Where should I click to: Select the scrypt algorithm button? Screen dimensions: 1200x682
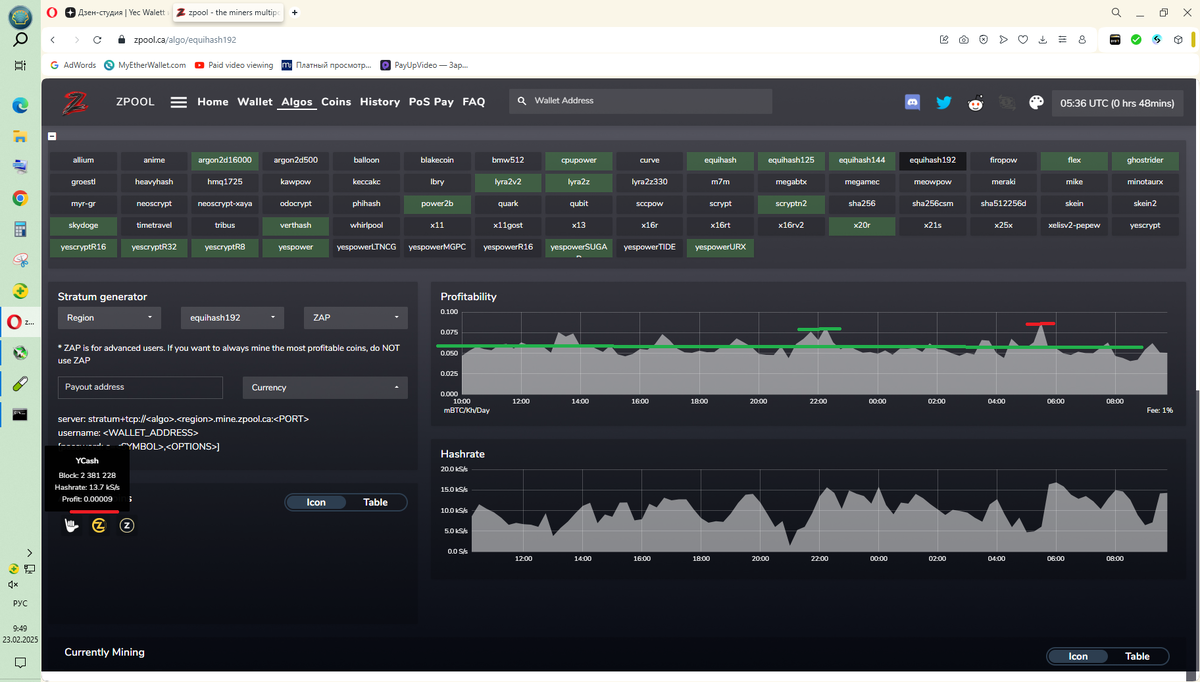tap(720, 203)
